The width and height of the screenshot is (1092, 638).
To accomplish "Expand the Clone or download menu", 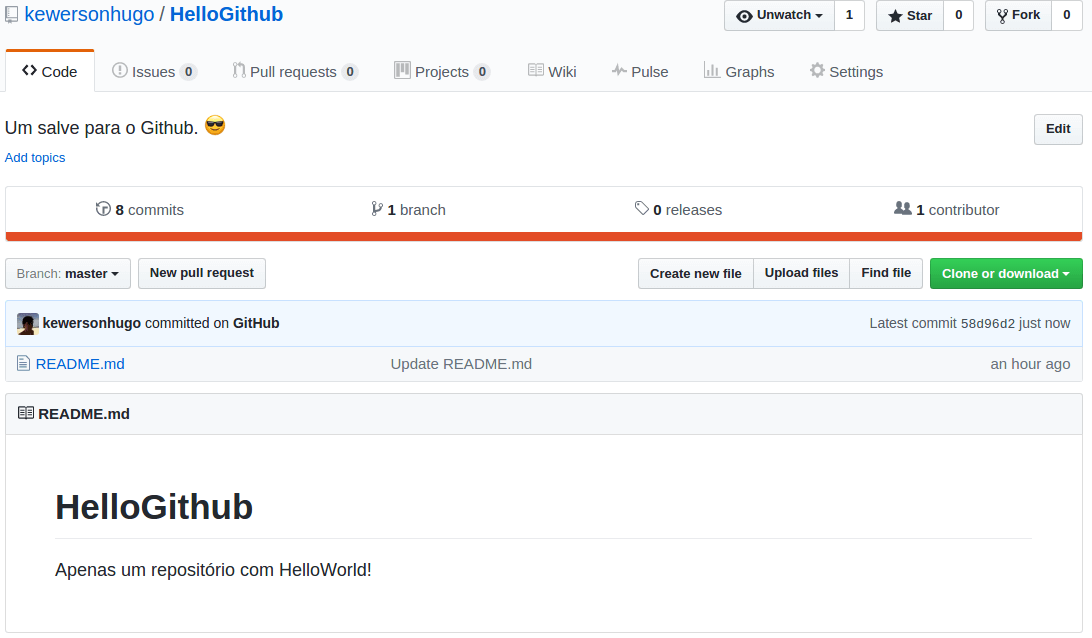I will point(1006,273).
